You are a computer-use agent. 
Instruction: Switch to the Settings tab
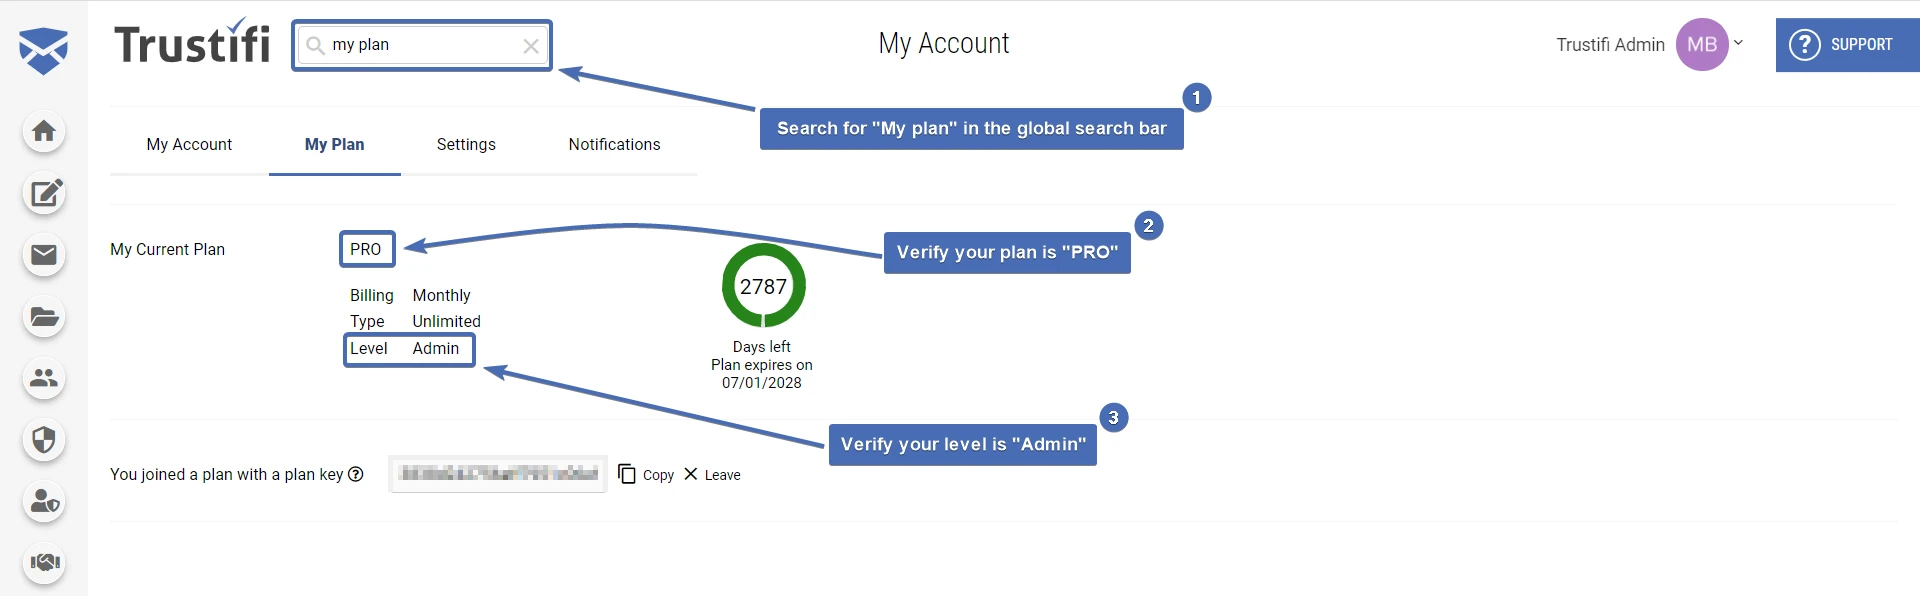pos(466,144)
